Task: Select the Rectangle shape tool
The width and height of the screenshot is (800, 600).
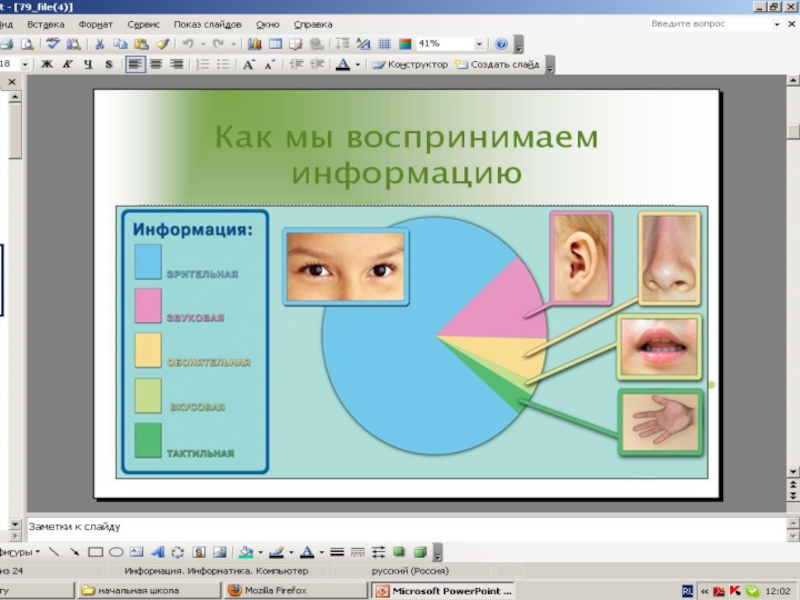Action: click(95, 552)
